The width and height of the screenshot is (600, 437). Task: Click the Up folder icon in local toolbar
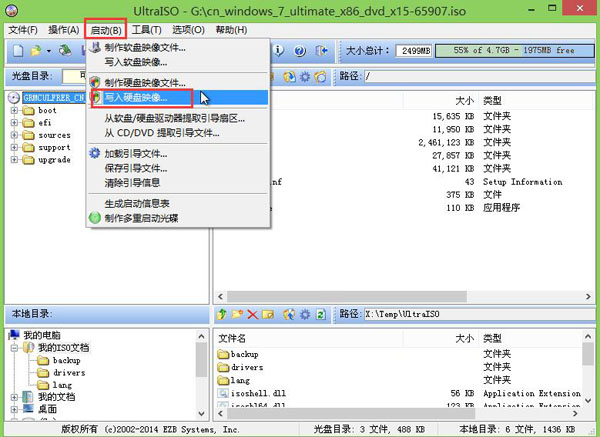tap(222, 315)
